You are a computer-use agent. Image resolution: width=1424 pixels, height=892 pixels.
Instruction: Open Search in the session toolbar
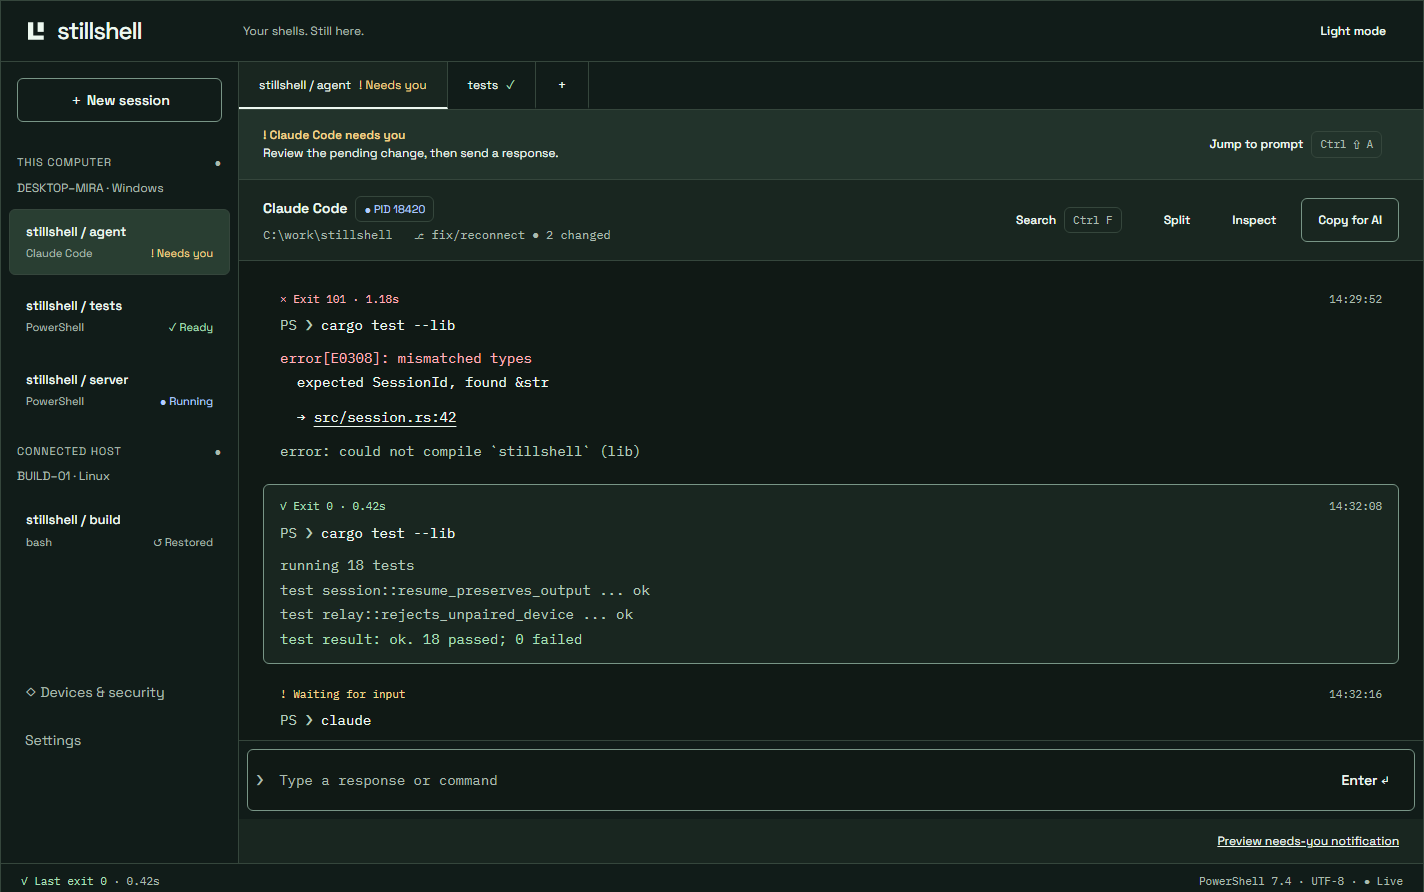point(1068,220)
